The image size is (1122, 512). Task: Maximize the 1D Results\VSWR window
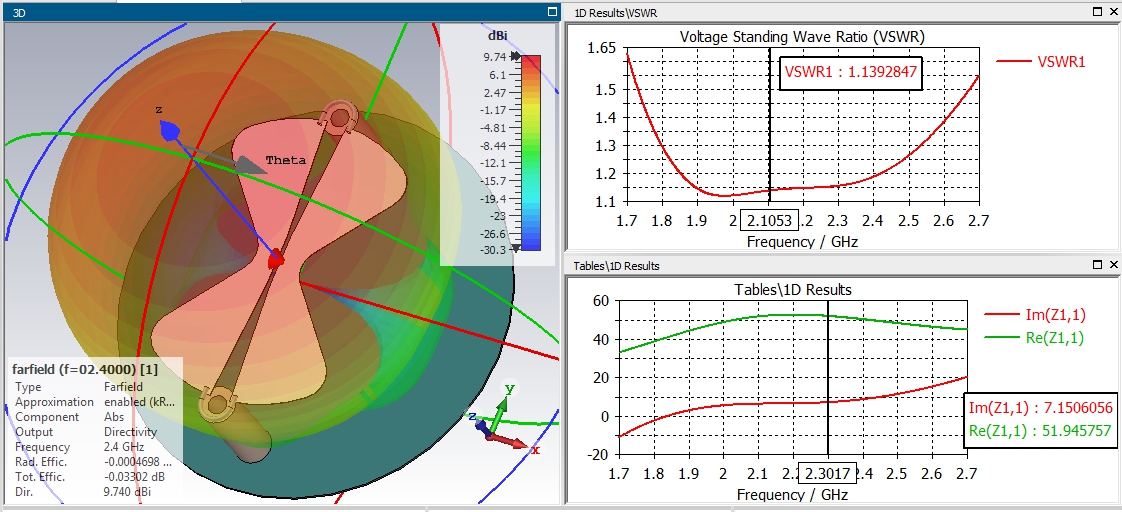tap(1098, 12)
